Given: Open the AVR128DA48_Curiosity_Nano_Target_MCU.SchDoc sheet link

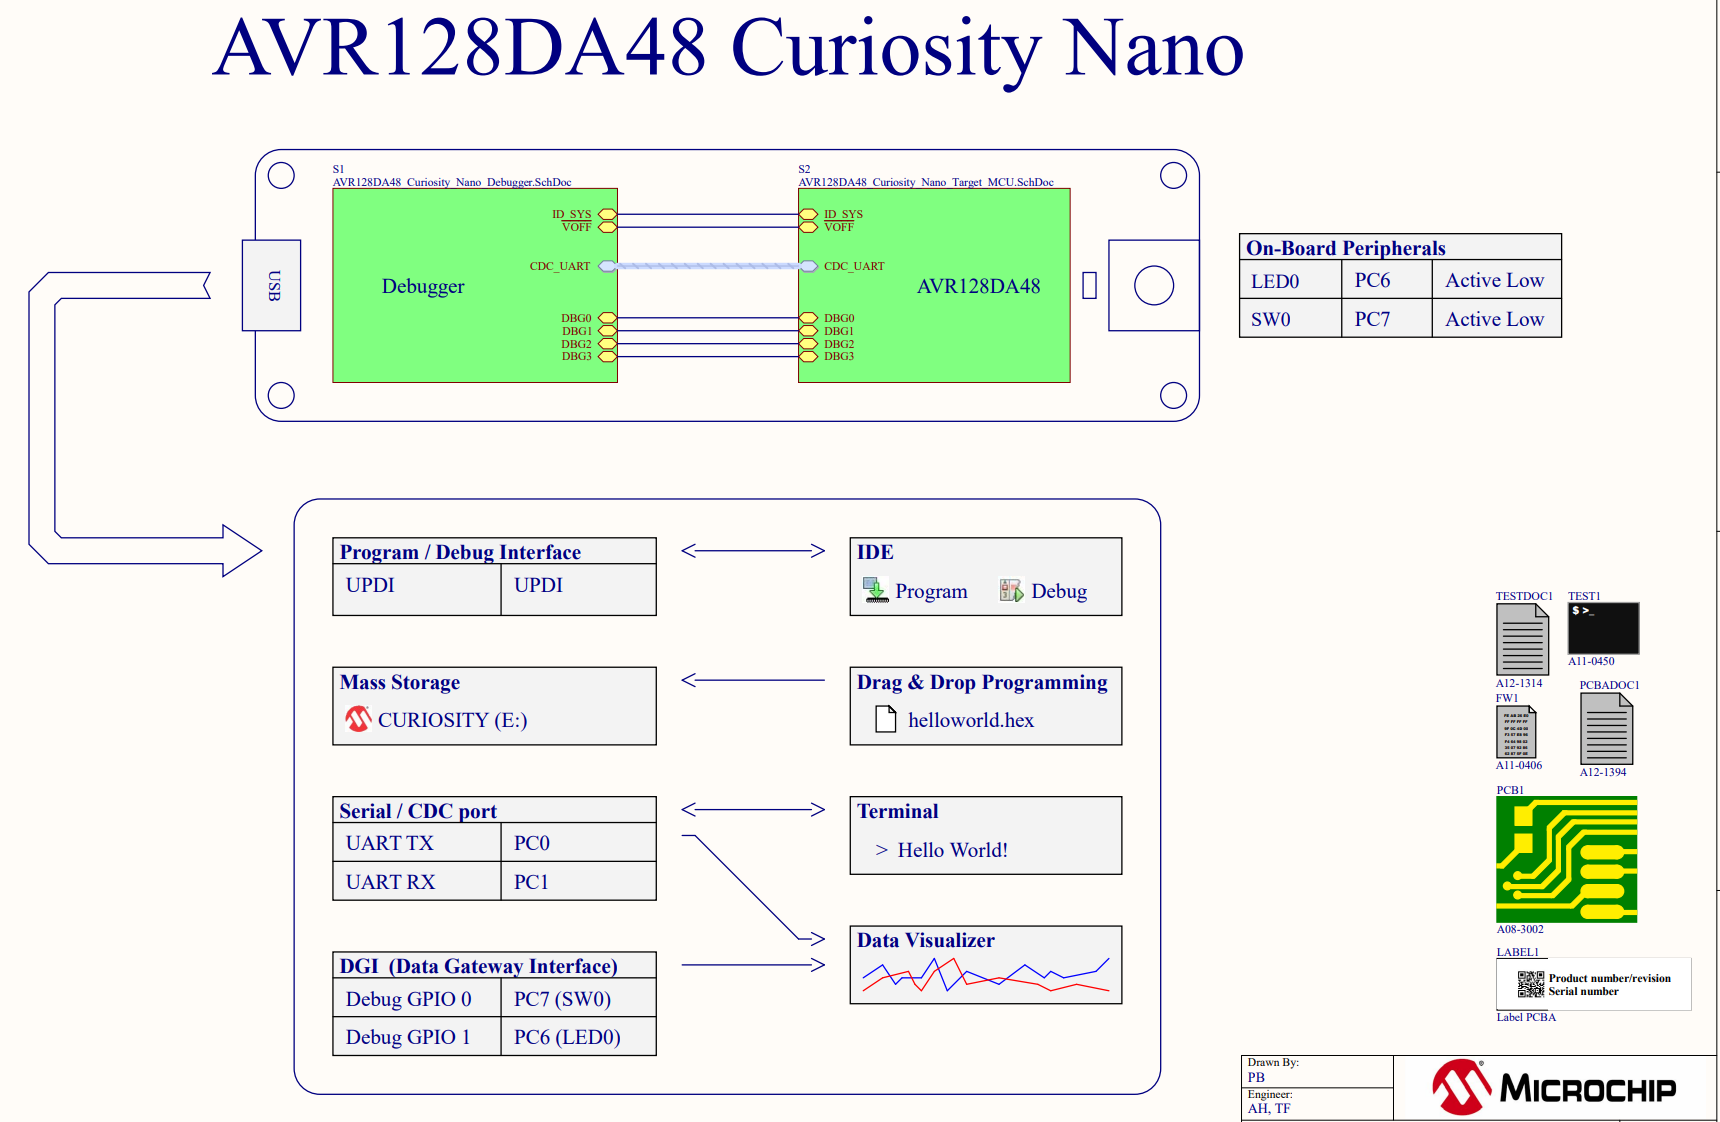Looking at the screenshot, I should click(925, 182).
